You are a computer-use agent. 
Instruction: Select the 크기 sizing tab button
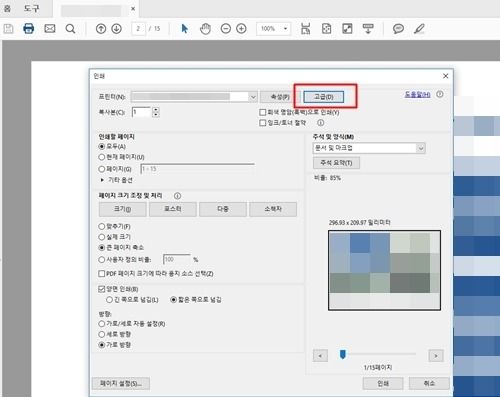pyautogui.click(x=123, y=209)
